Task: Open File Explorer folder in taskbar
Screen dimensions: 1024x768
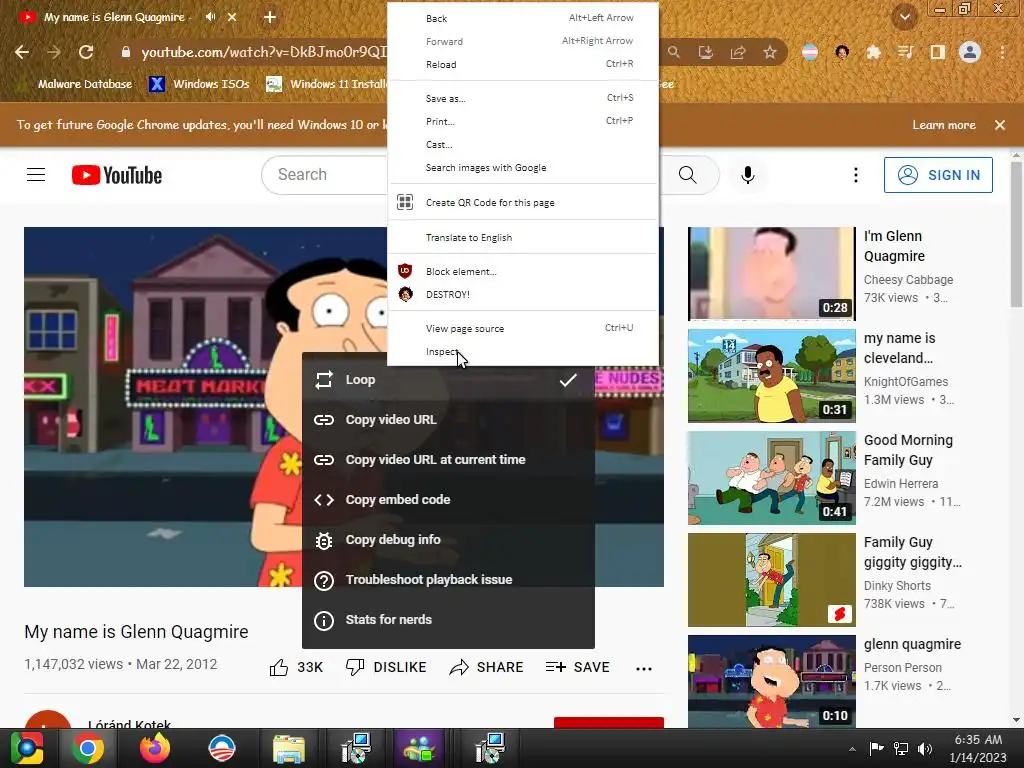Action: pos(289,748)
